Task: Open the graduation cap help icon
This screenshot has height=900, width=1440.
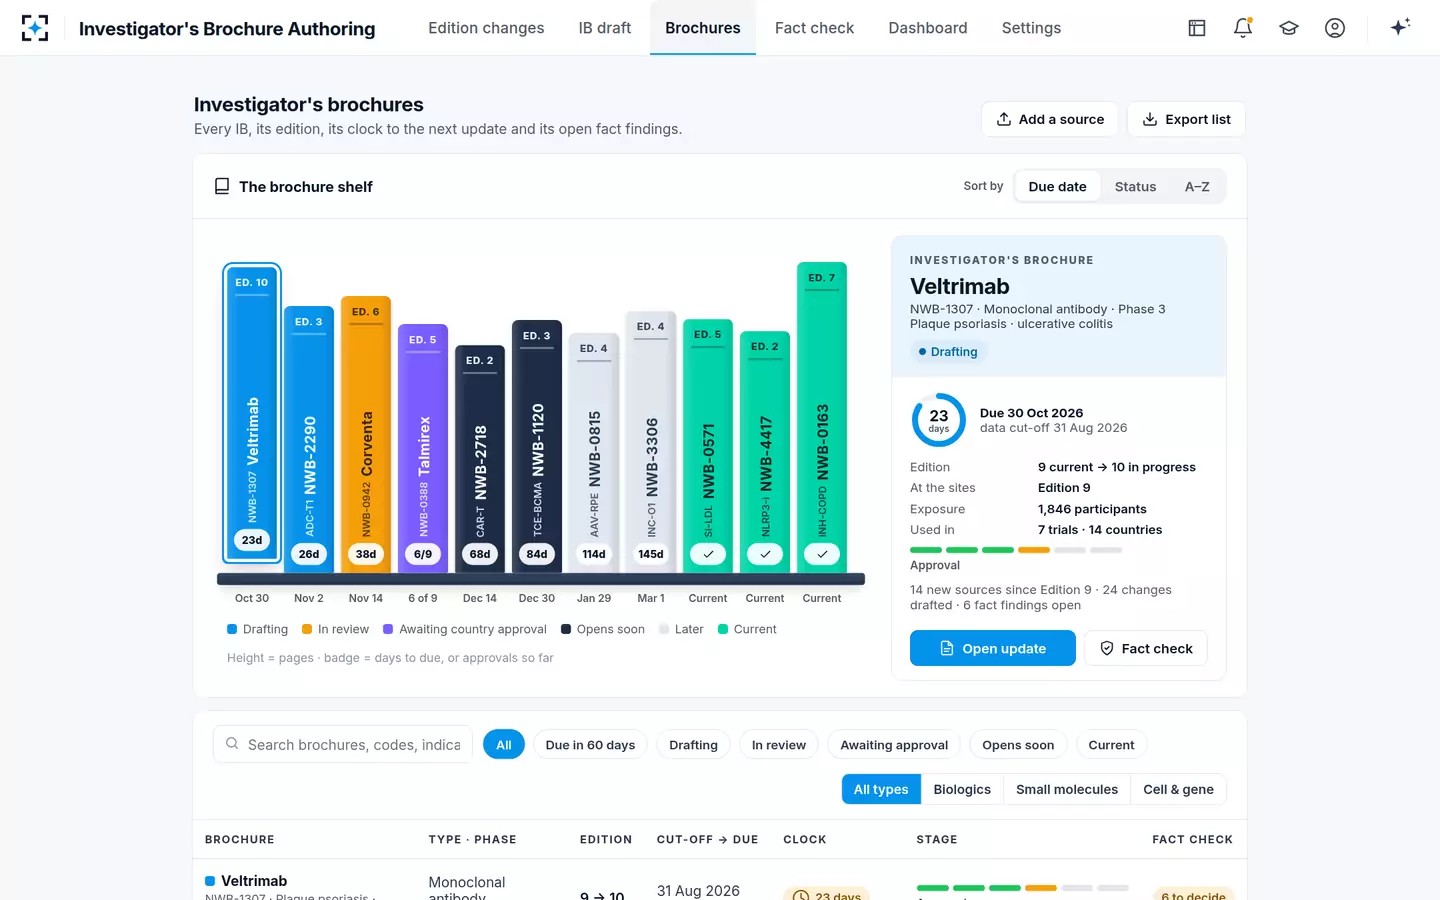Action: (1289, 28)
